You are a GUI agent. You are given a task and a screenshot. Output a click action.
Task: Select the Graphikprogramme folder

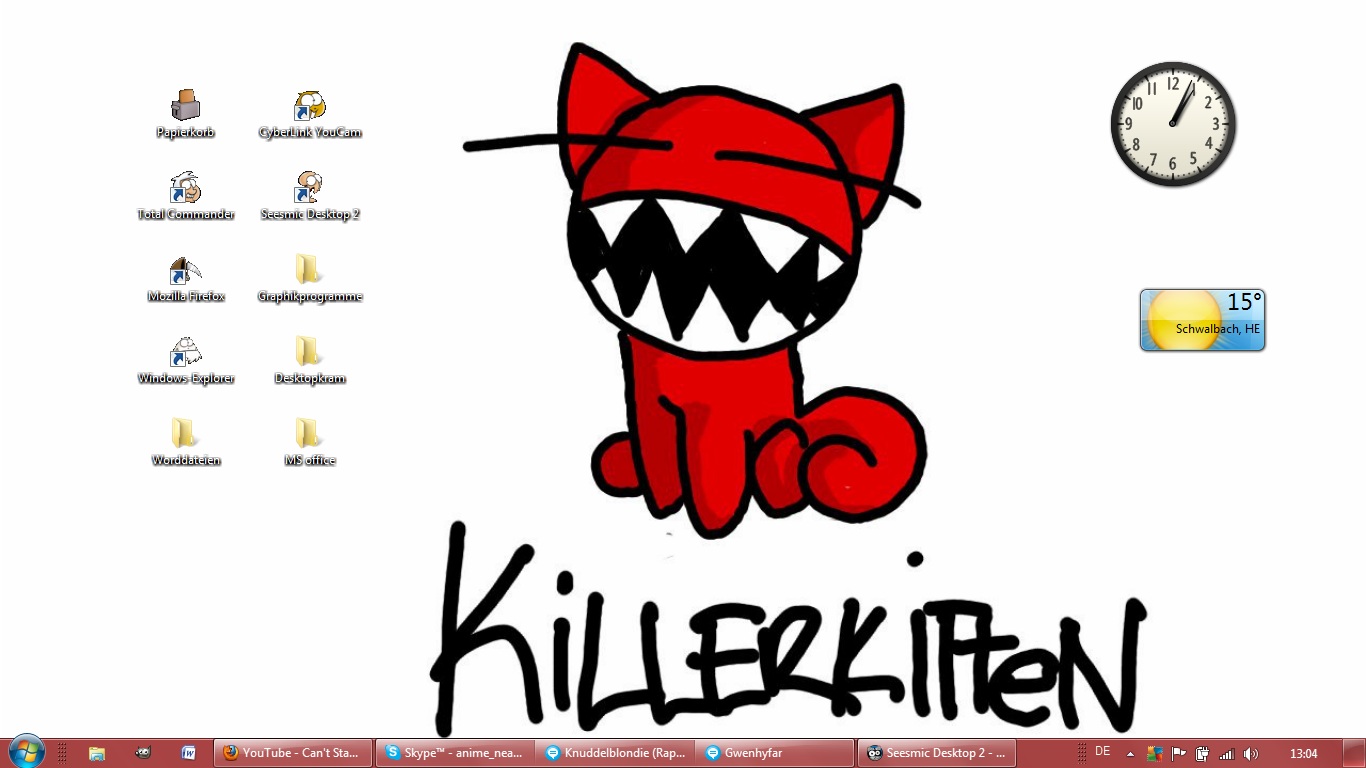pyautogui.click(x=309, y=270)
